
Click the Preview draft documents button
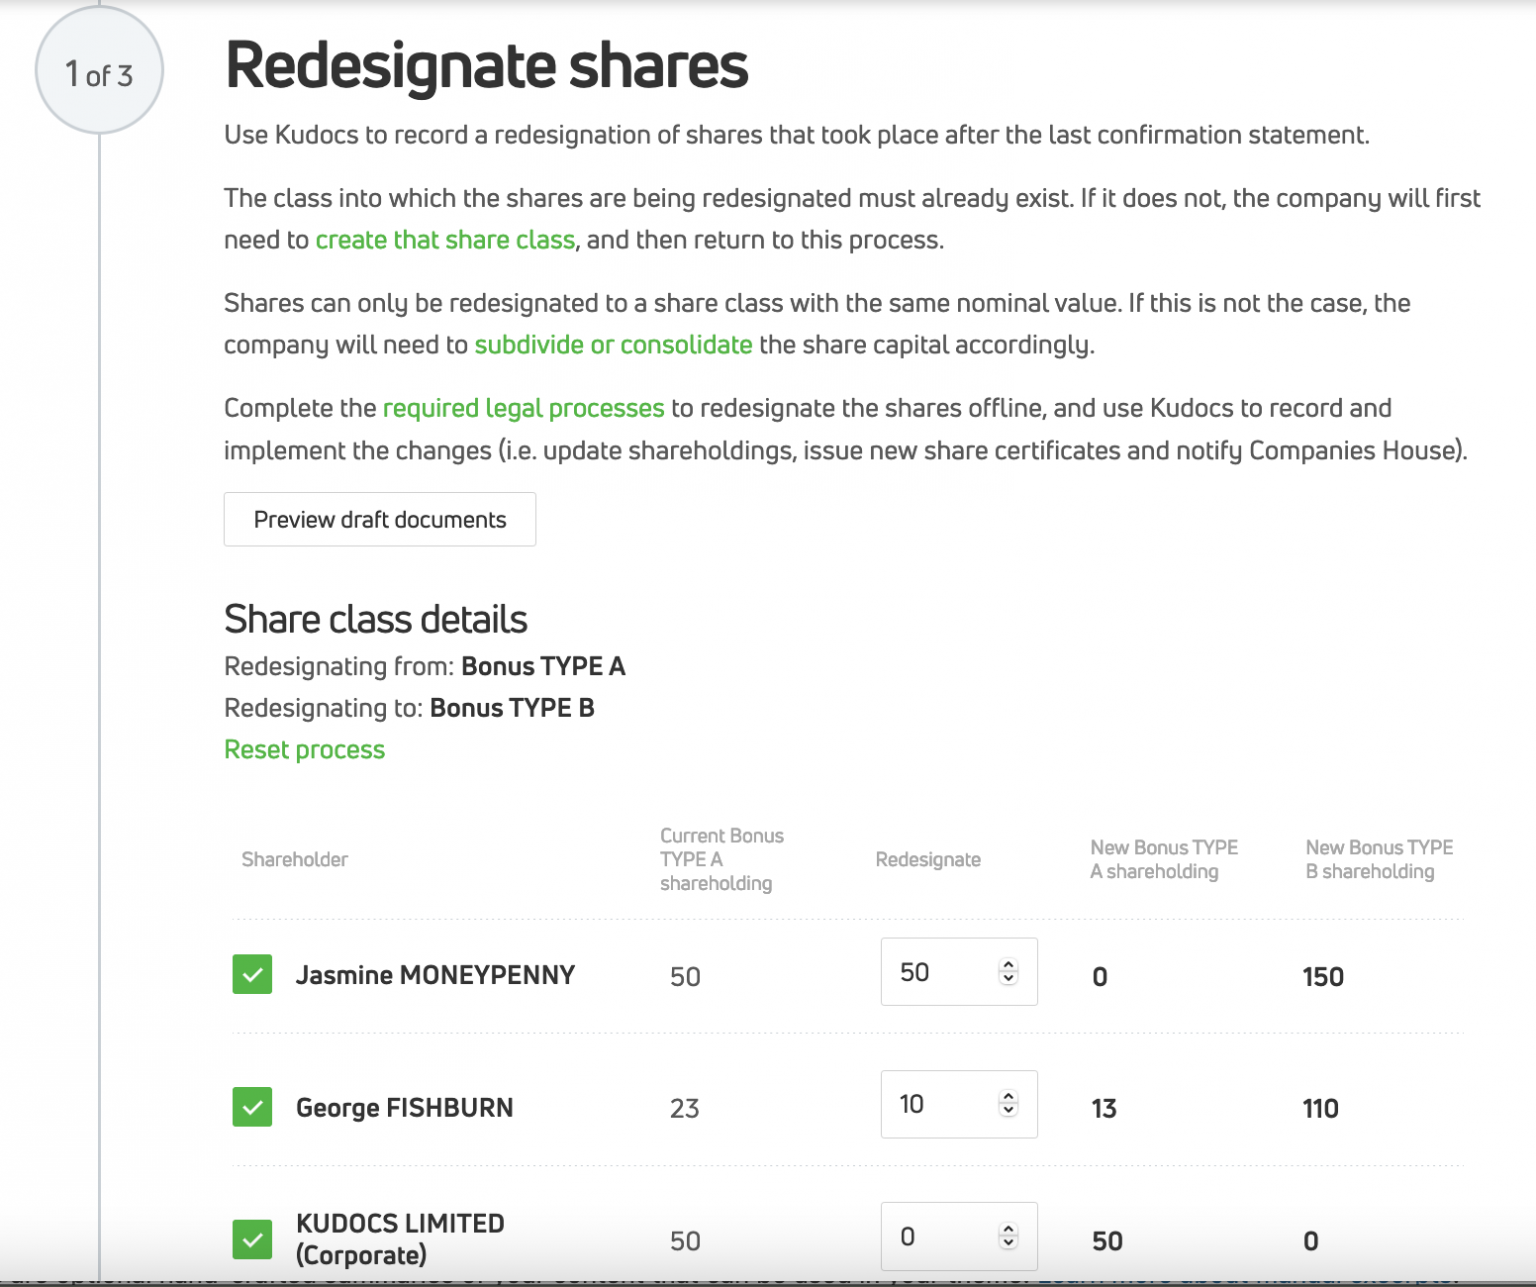point(380,519)
